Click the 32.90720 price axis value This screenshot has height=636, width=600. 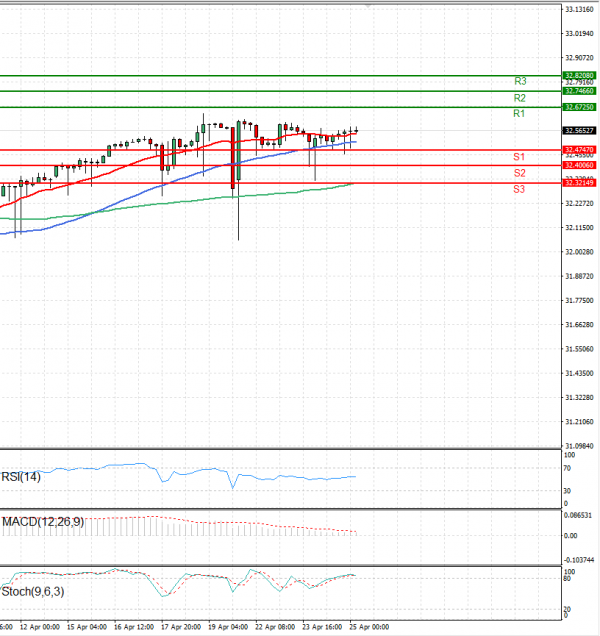click(579, 58)
